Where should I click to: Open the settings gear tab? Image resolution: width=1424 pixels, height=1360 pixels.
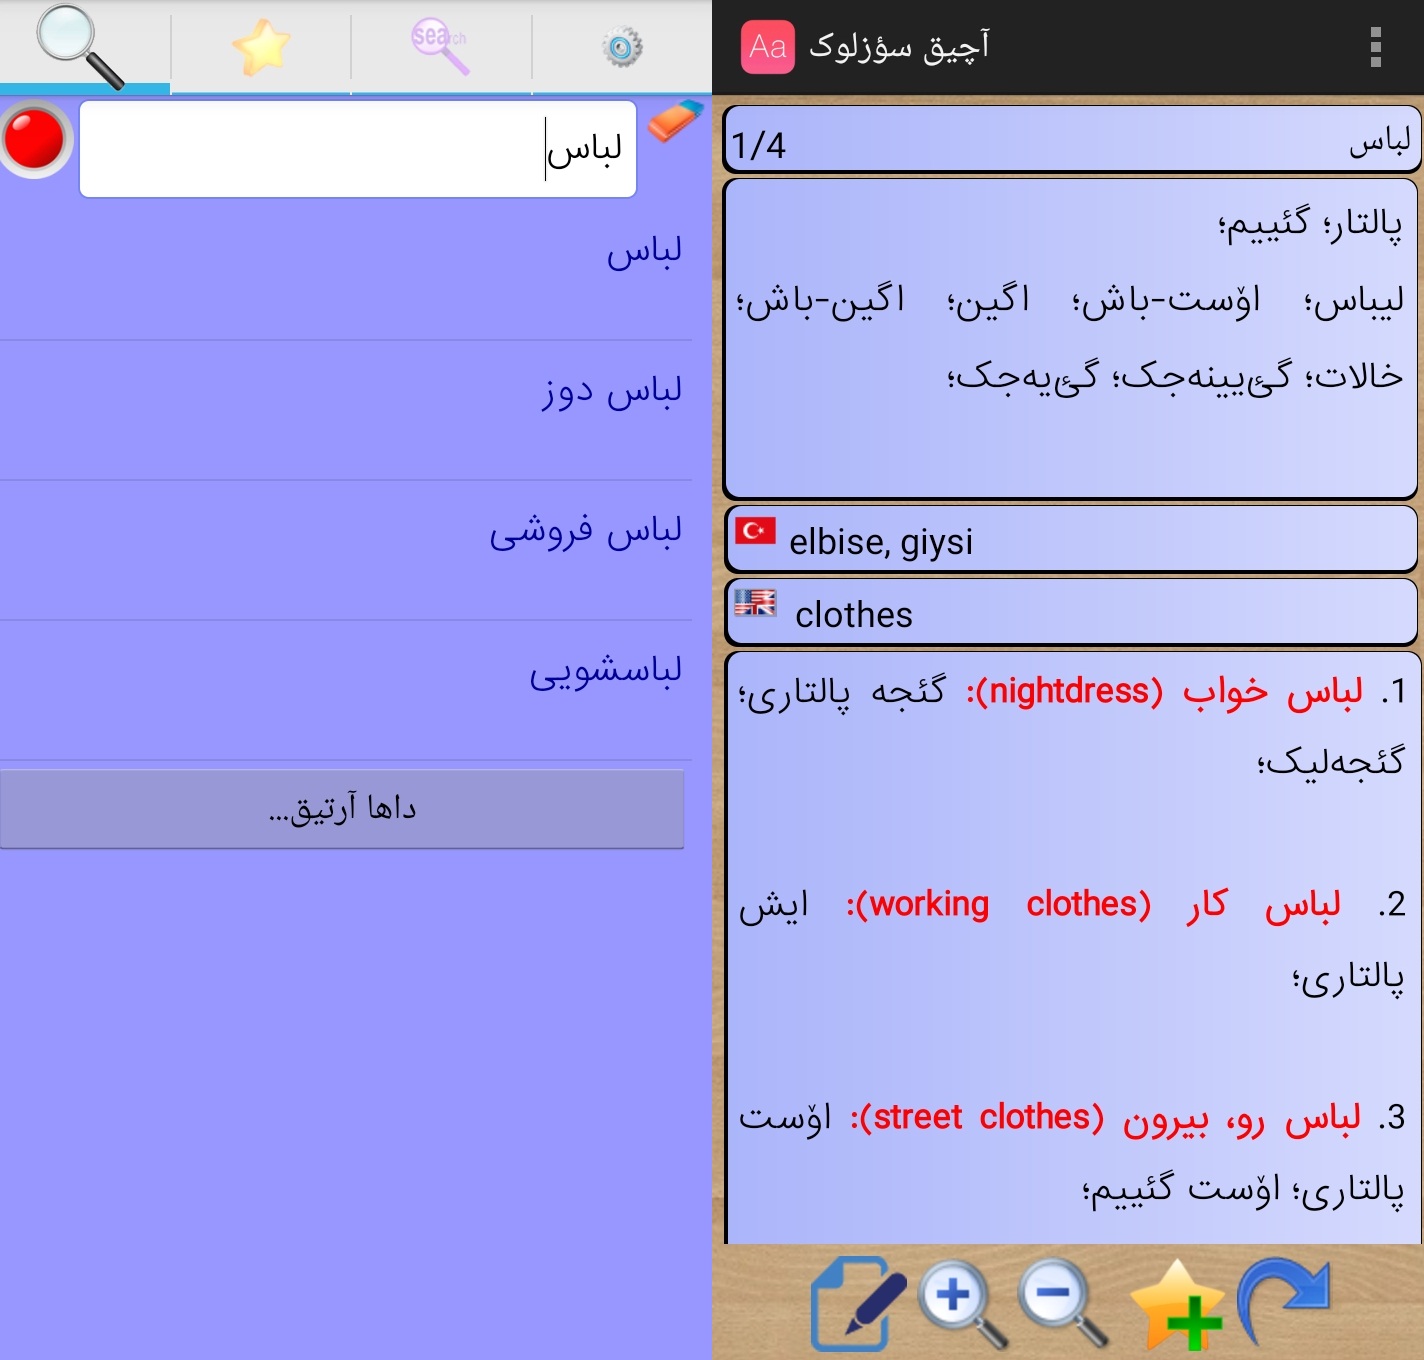(x=621, y=47)
